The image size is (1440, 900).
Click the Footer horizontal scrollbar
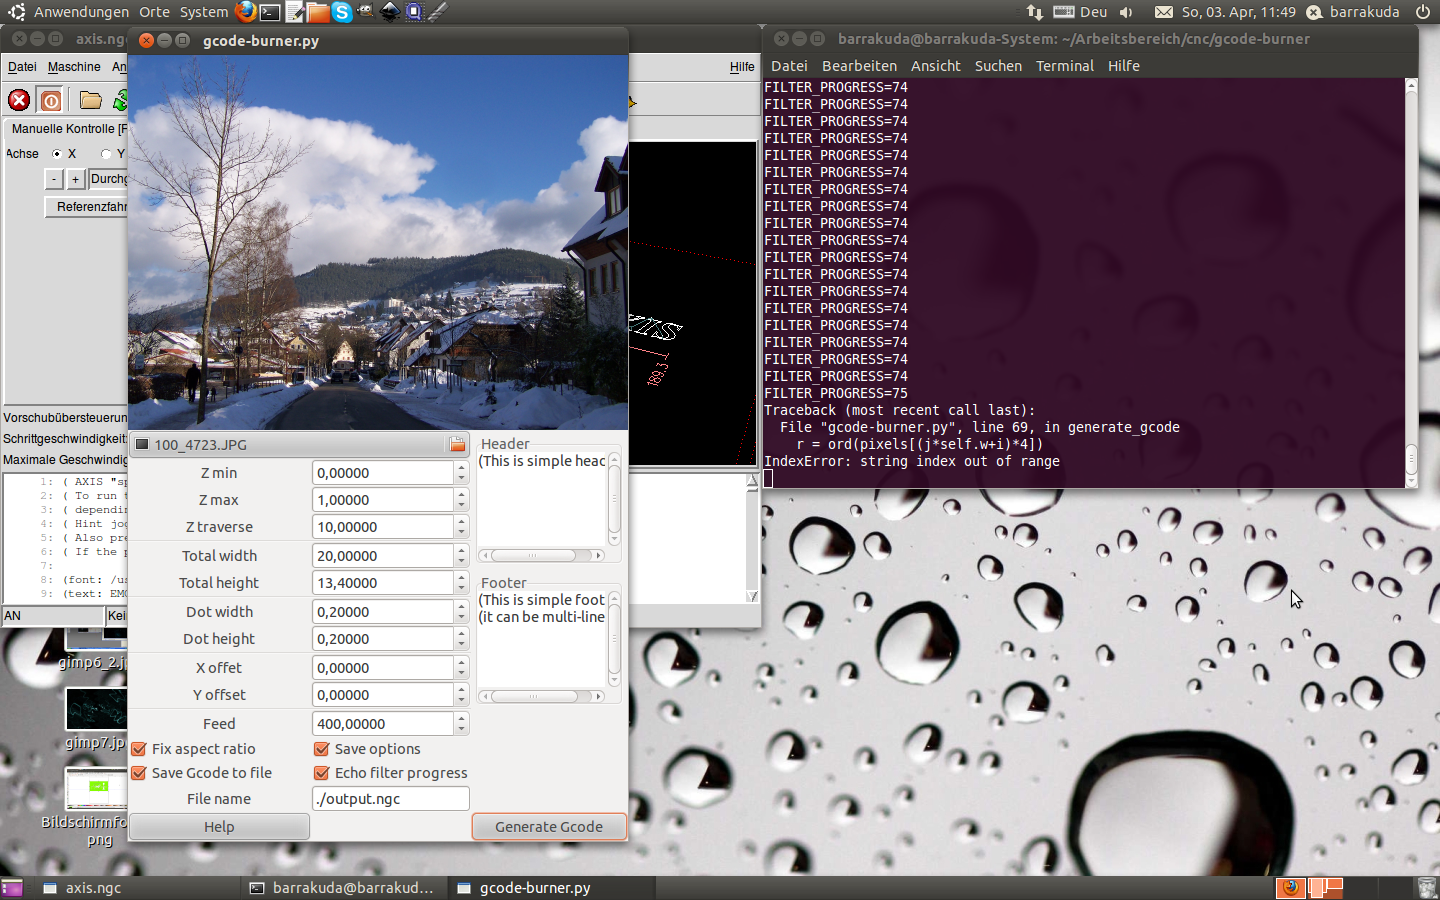click(541, 696)
